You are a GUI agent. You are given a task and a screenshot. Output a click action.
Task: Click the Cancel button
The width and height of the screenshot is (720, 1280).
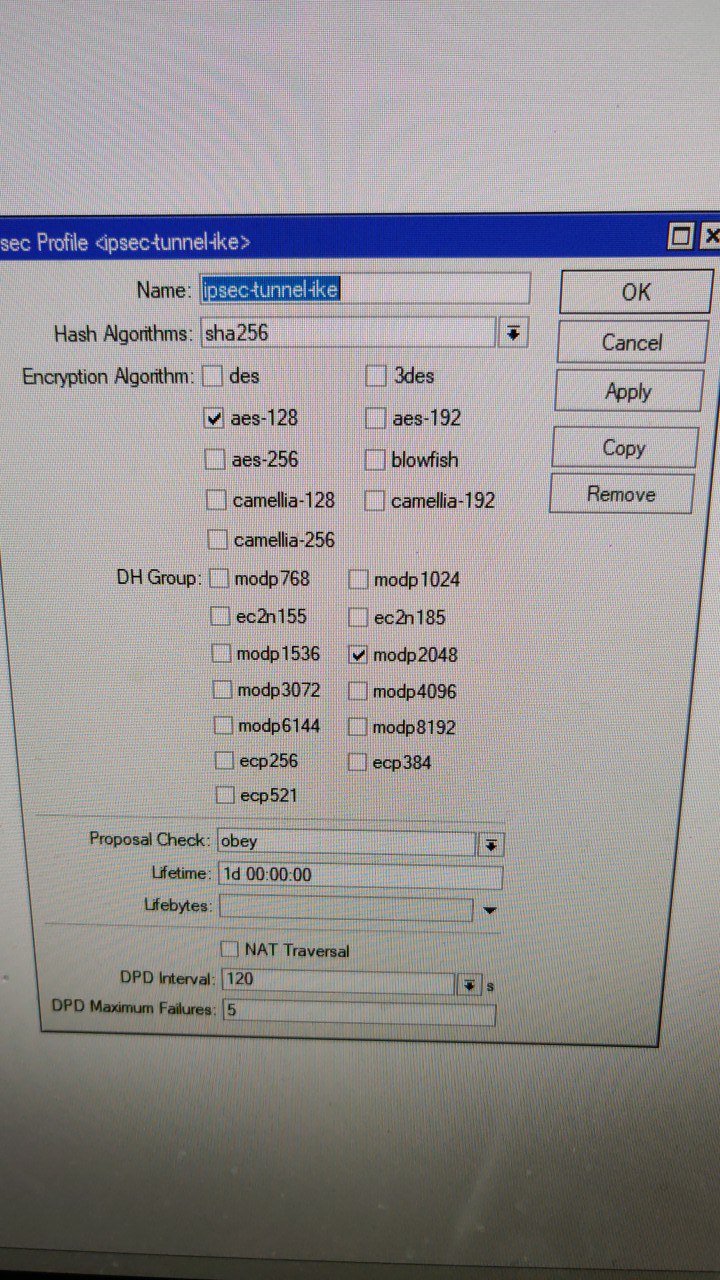[x=632, y=342]
